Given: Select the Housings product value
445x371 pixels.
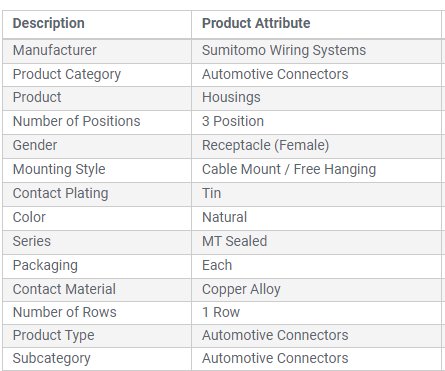Looking at the screenshot, I should (231, 98).
